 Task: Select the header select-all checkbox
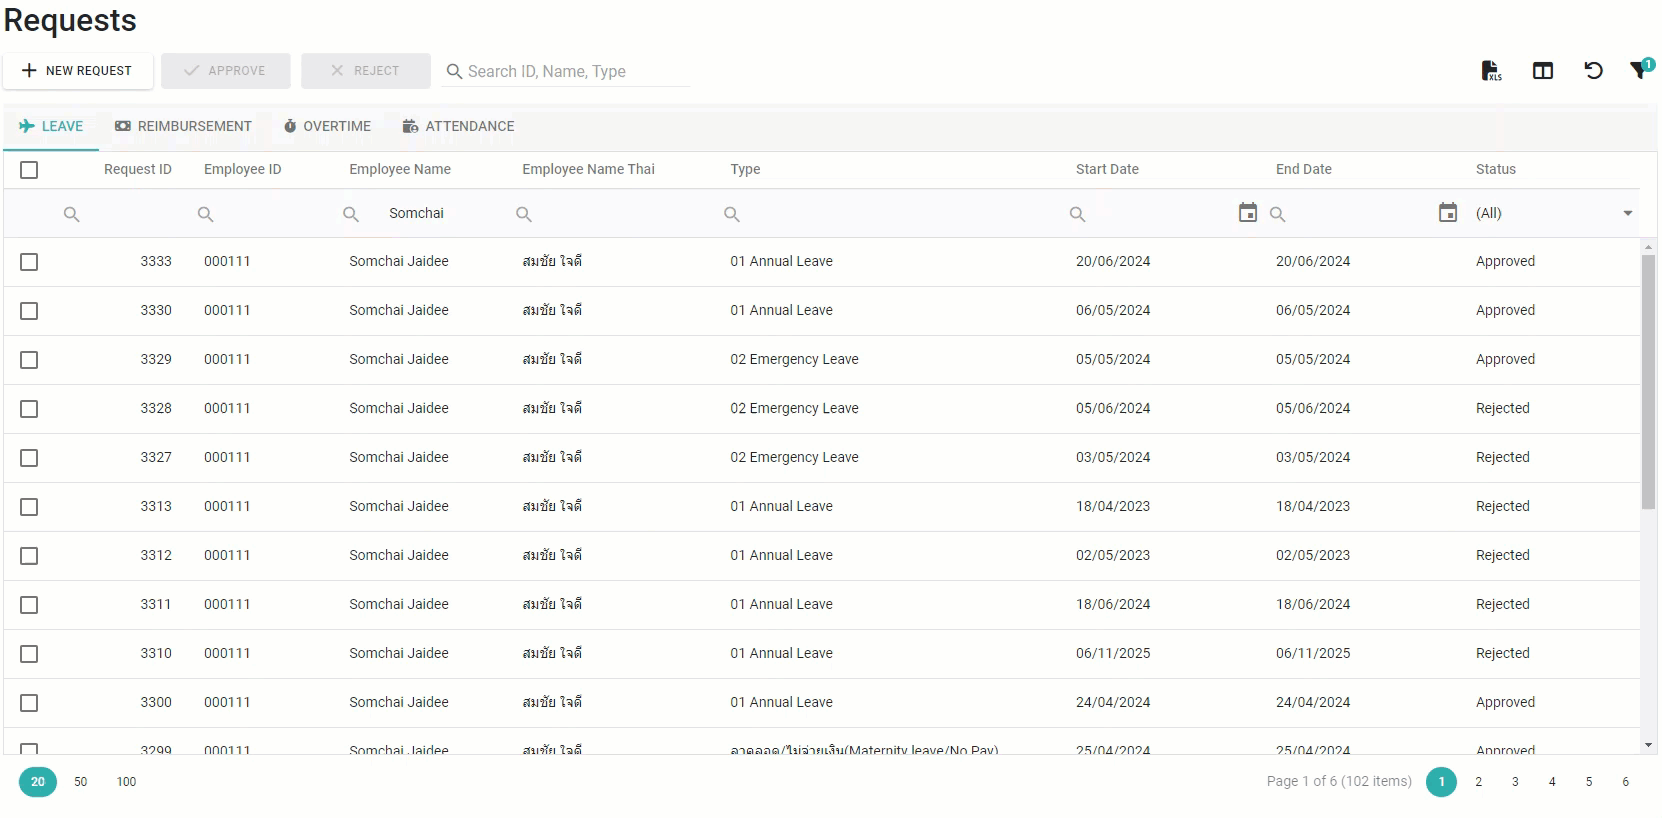29,170
